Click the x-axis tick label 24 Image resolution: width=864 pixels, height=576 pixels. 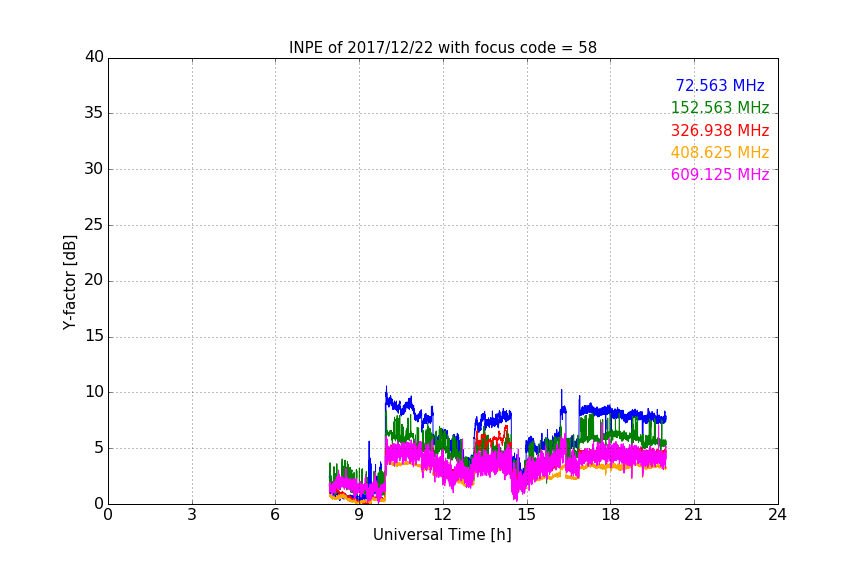click(x=777, y=515)
